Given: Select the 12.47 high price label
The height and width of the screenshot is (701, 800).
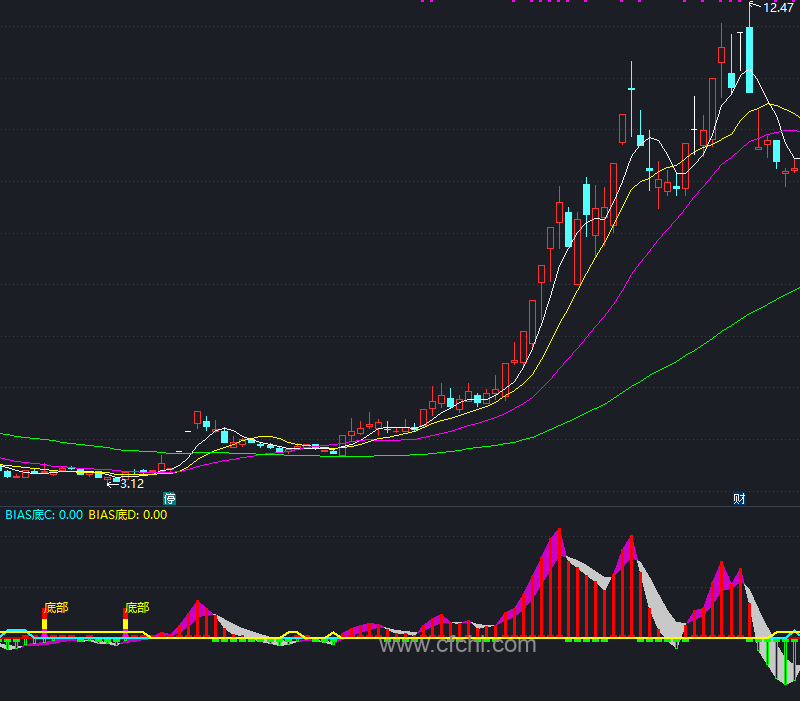Looking at the screenshot, I should pyautogui.click(x=778, y=8).
